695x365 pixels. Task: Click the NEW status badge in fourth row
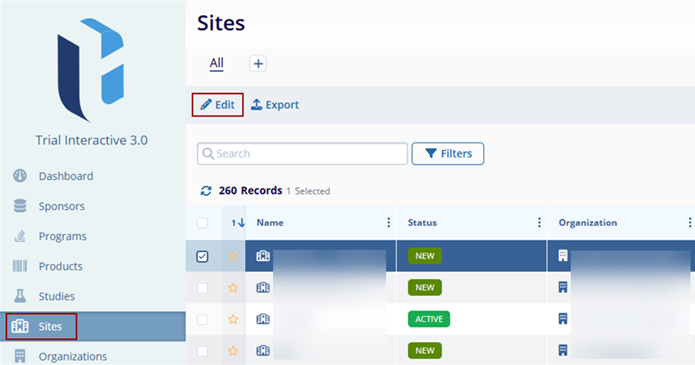[x=425, y=350]
